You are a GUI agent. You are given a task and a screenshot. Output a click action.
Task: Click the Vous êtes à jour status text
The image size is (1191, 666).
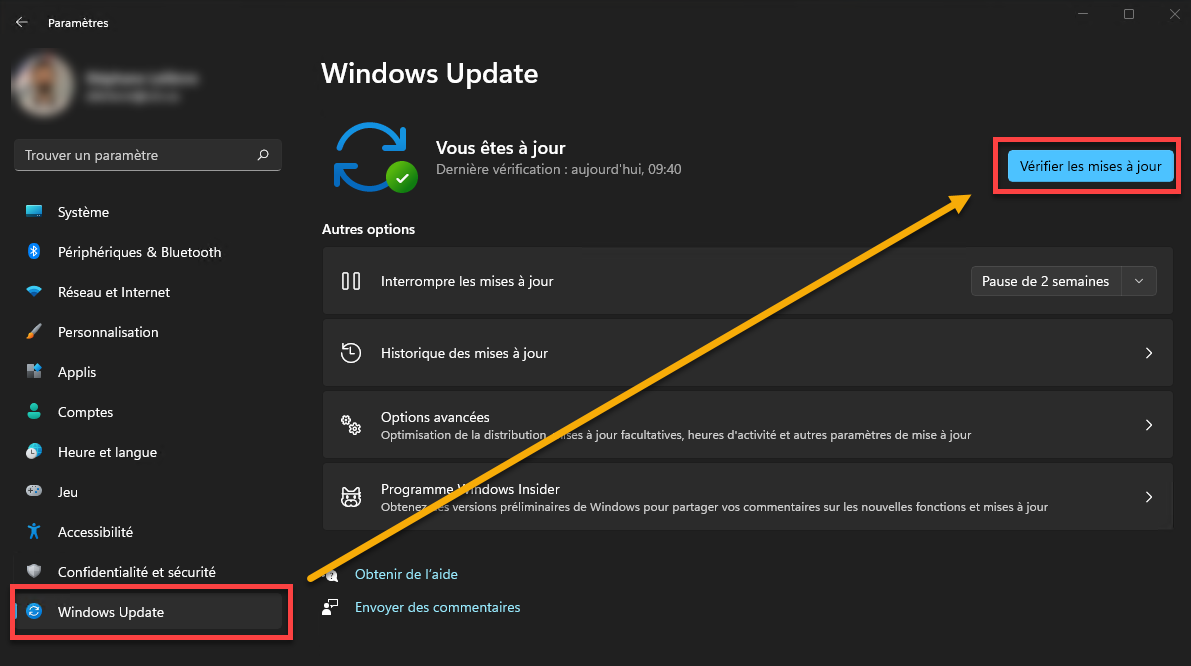[501, 147]
